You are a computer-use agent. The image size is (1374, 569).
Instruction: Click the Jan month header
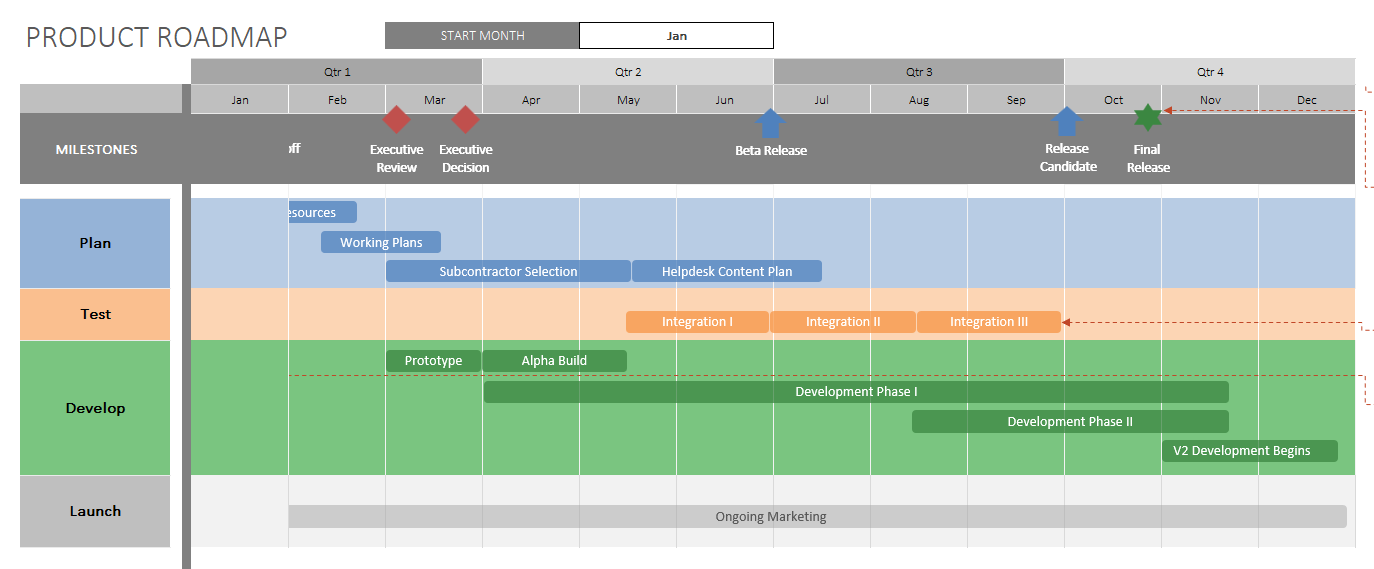coord(240,100)
